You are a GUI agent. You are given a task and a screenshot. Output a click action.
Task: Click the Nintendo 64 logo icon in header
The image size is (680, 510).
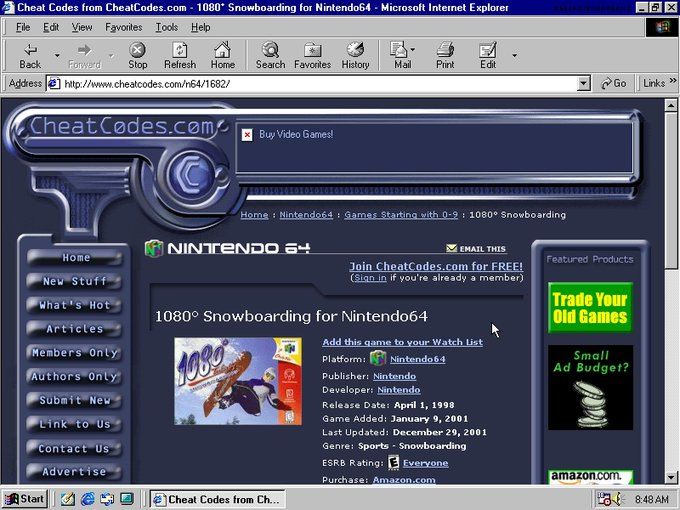click(x=154, y=248)
